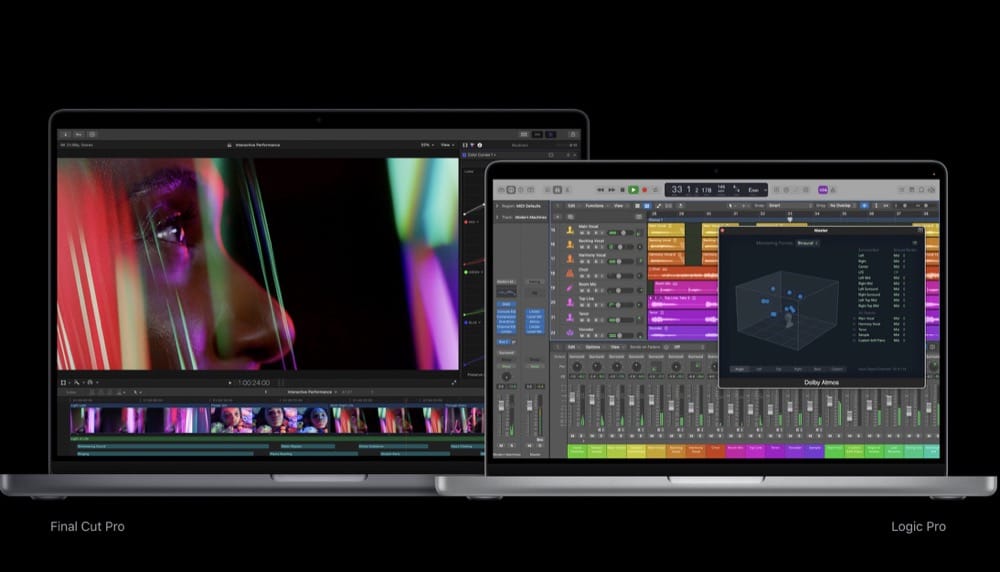Click the red record button in Logic Pro
Viewport: 1000px width, 572px height.
click(x=644, y=190)
